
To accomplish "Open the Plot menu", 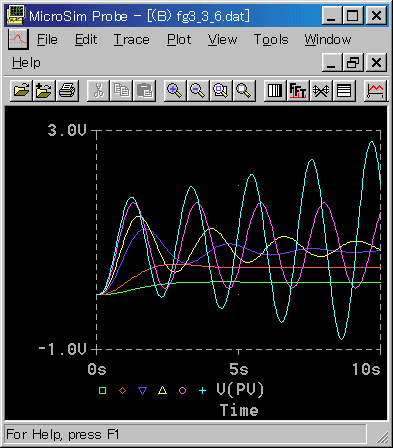I will (x=179, y=40).
